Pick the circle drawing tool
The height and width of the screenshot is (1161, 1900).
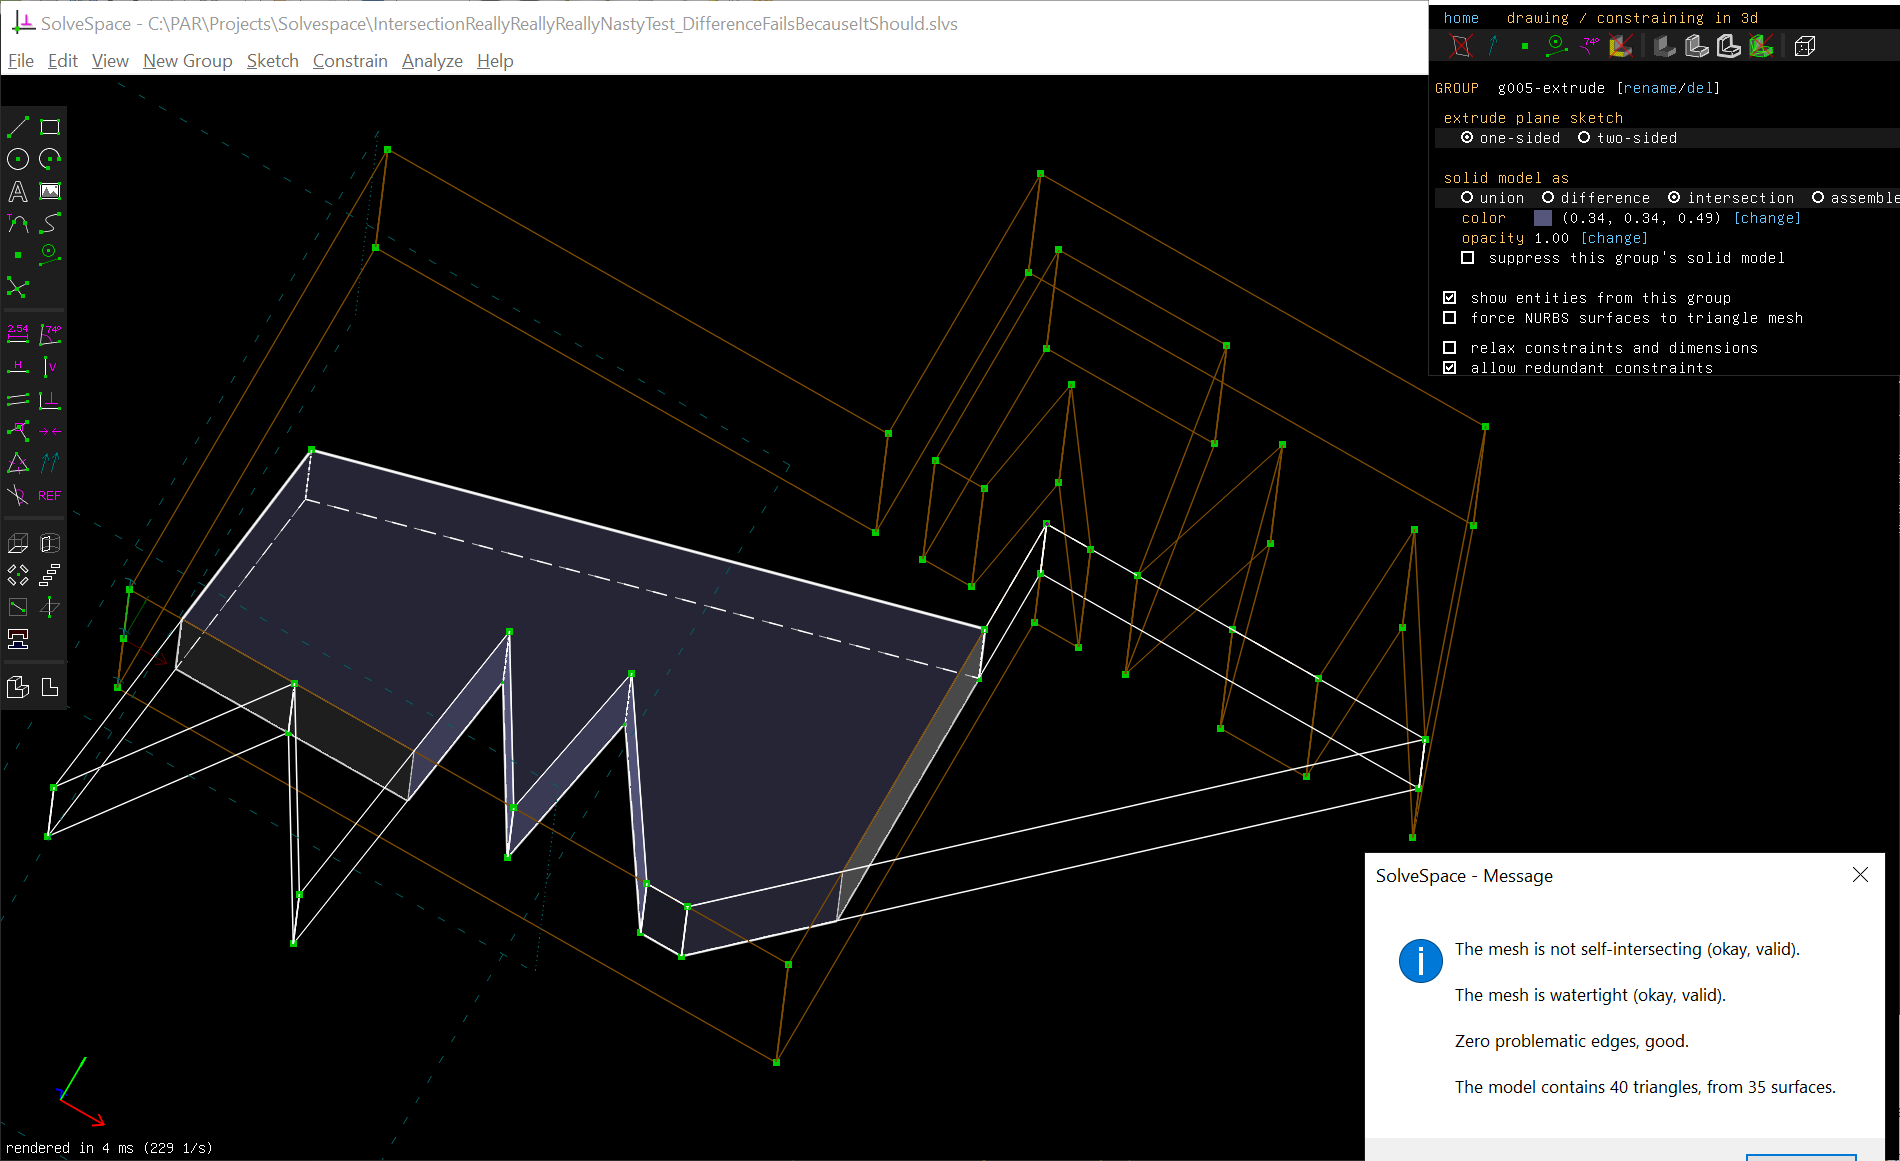coord(18,159)
